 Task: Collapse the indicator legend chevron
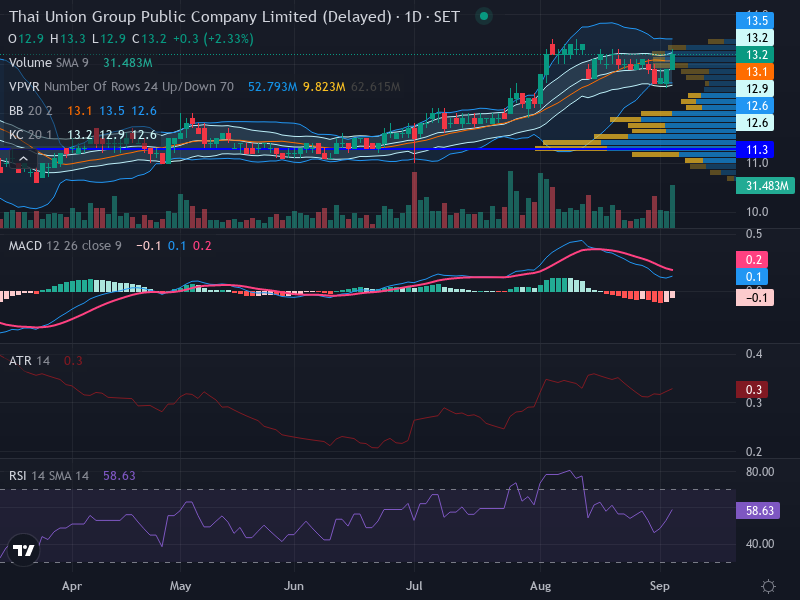[23, 159]
